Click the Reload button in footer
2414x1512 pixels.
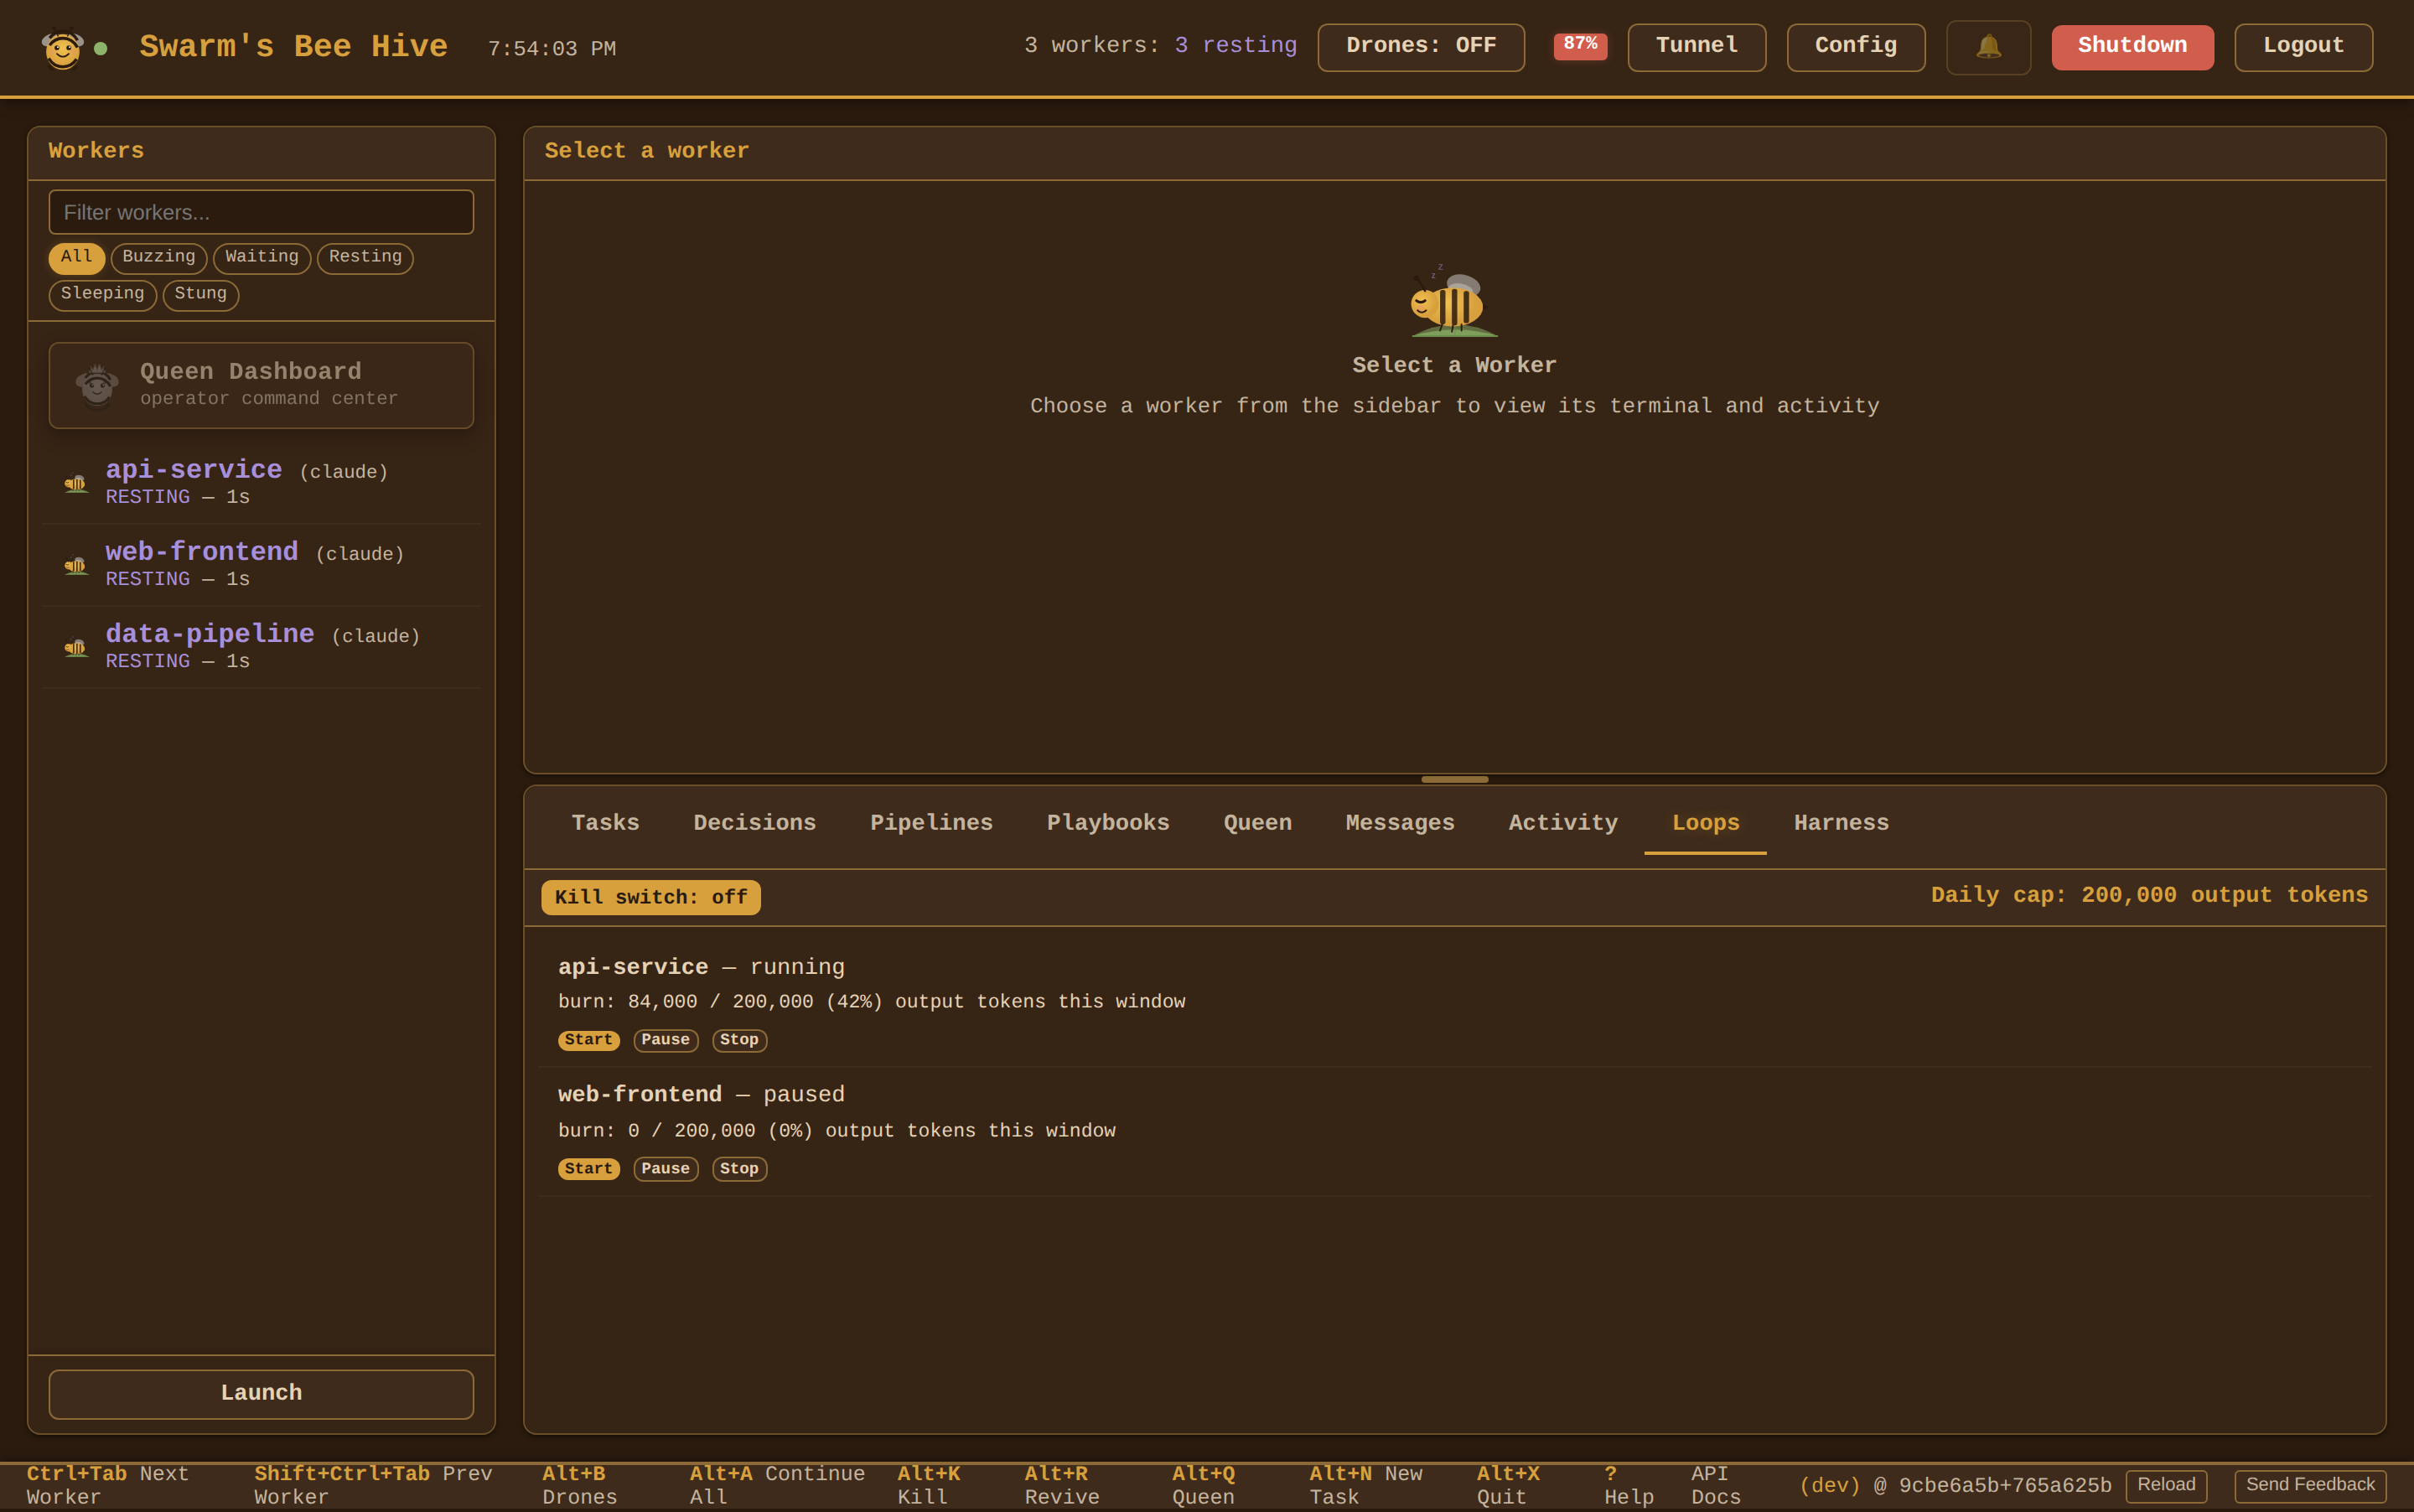[2166, 1485]
